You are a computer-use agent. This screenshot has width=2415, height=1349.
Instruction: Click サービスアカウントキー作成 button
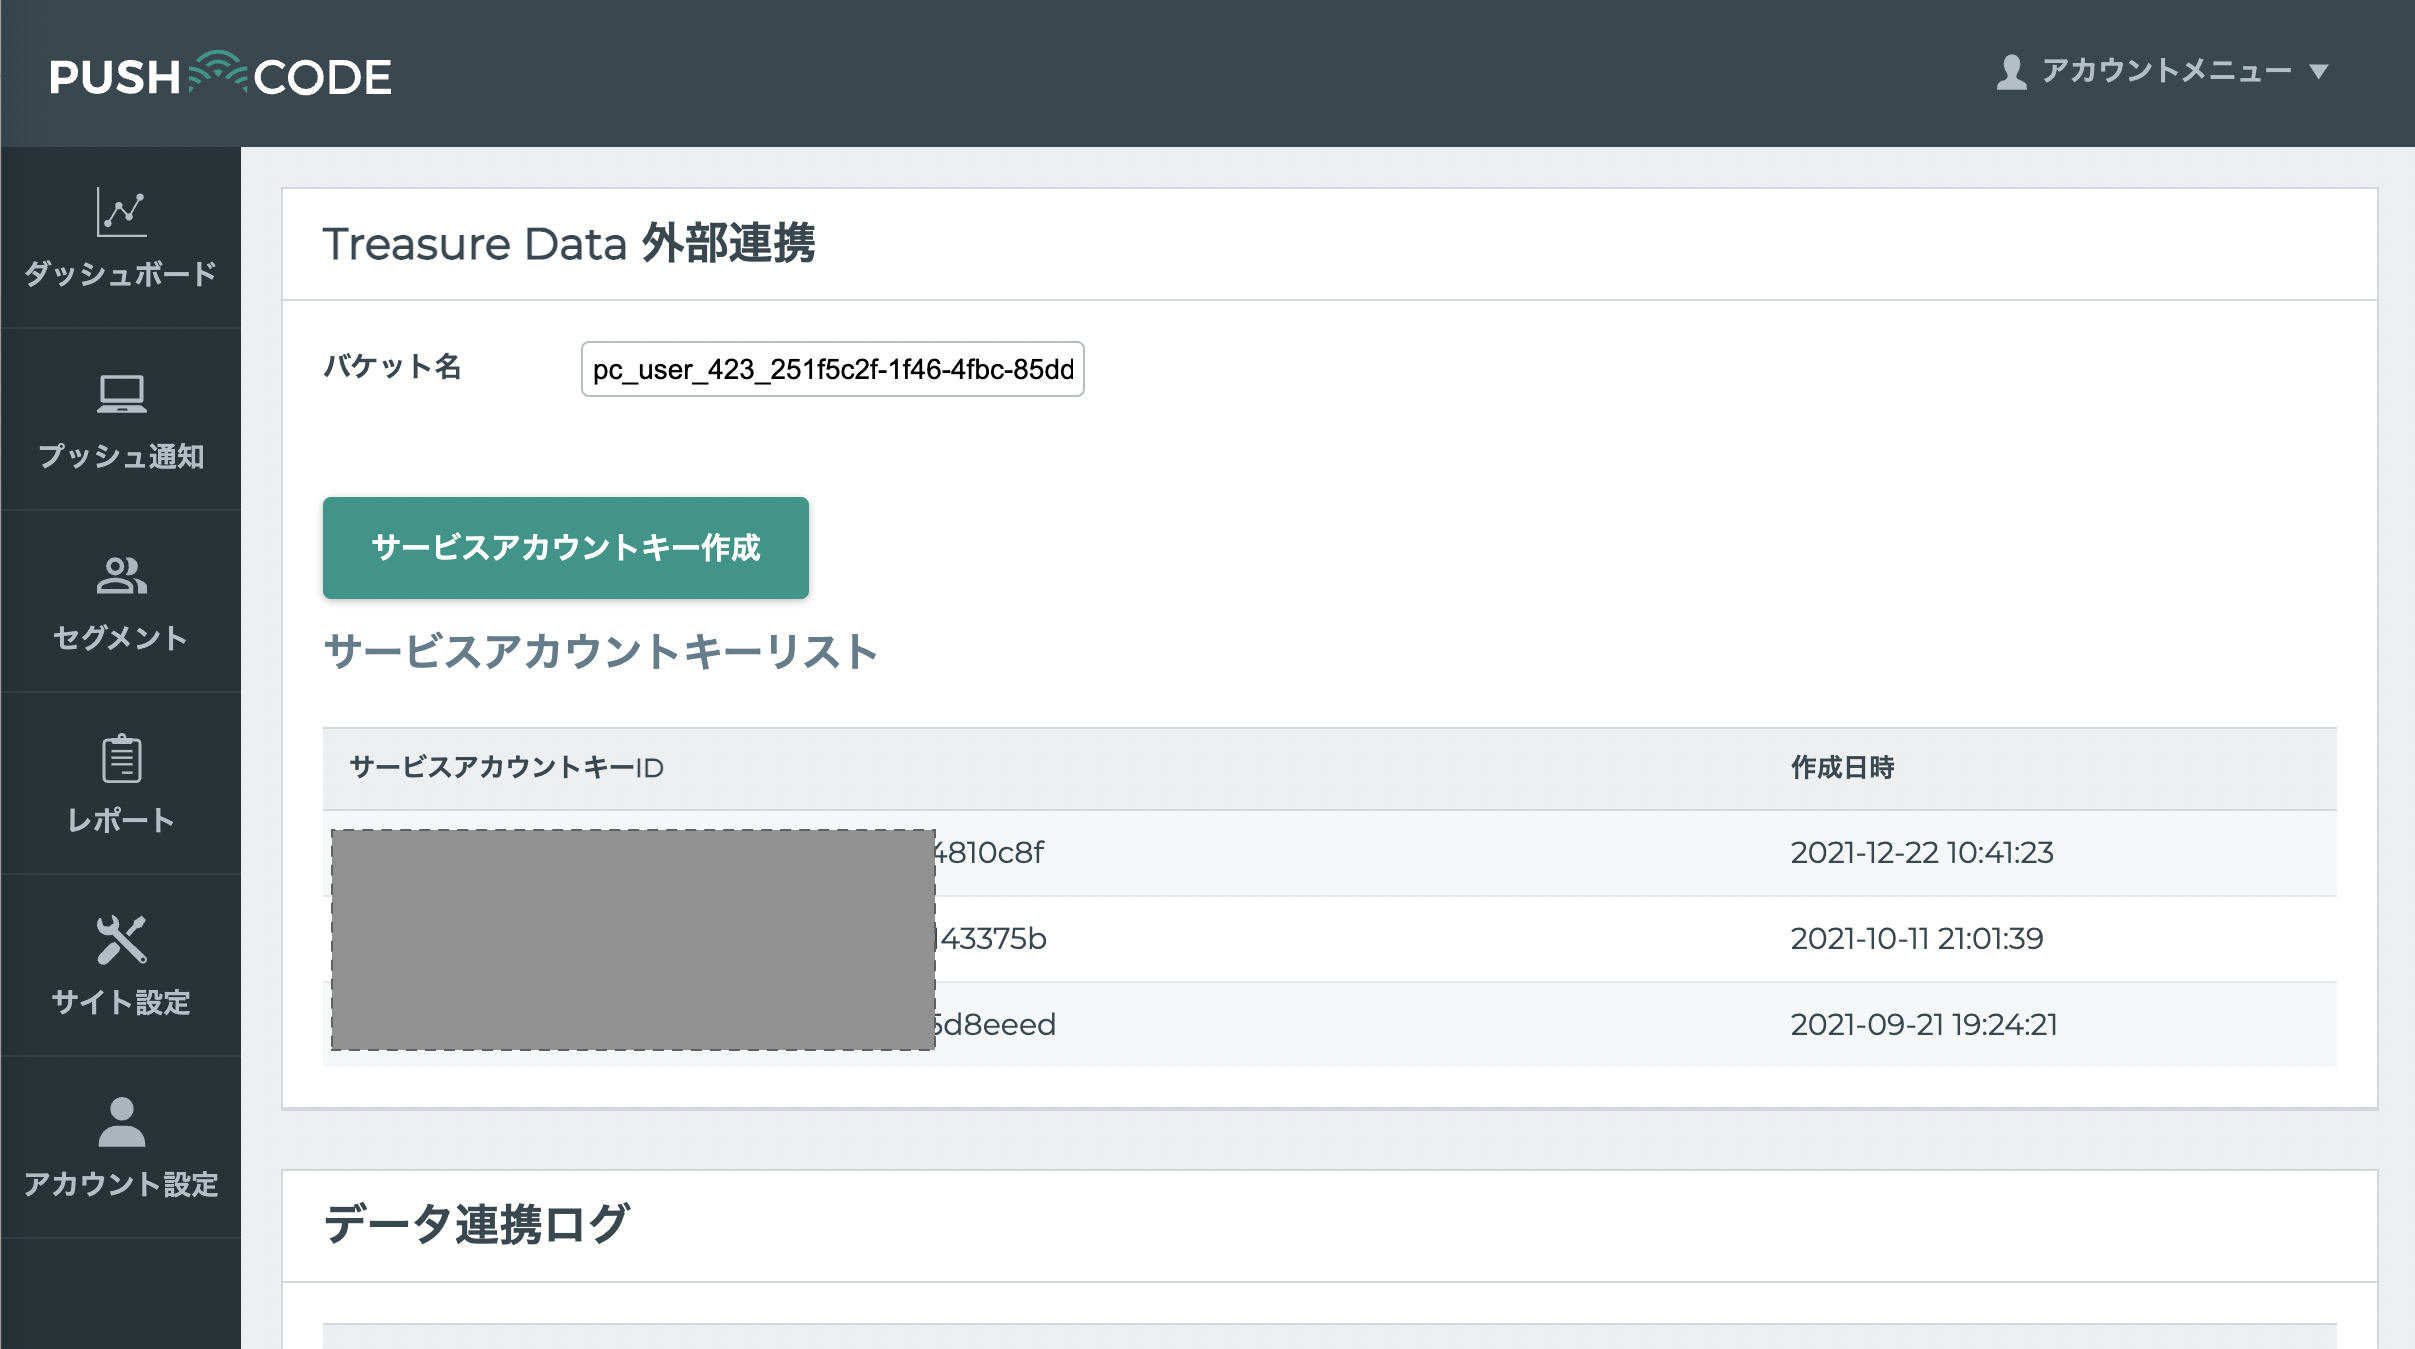tap(565, 548)
